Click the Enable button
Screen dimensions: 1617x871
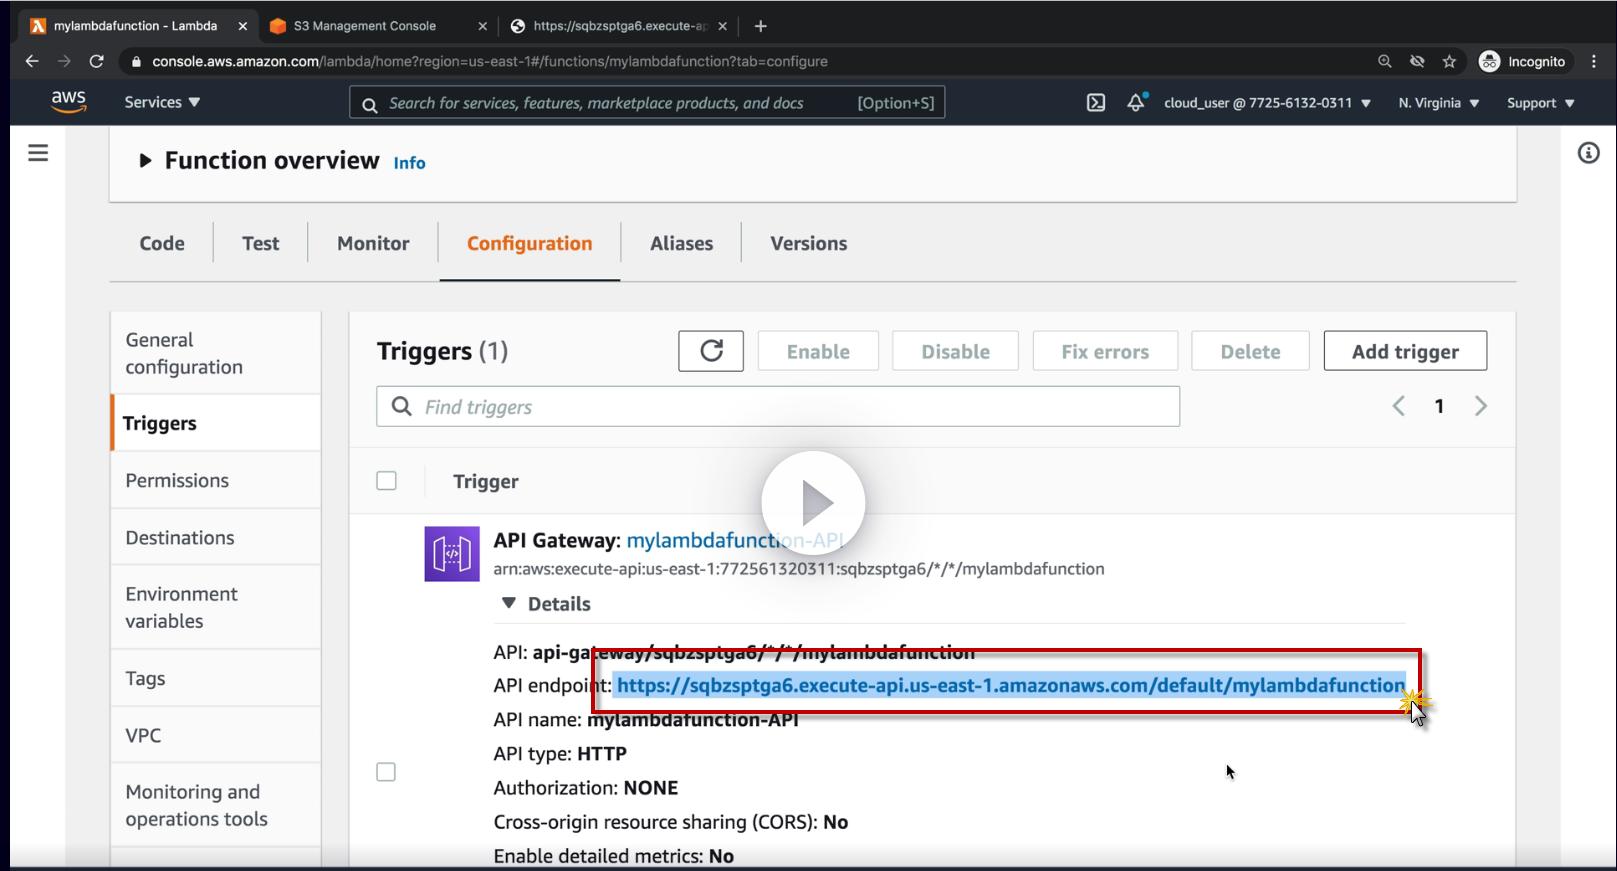[x=818, y=351]
